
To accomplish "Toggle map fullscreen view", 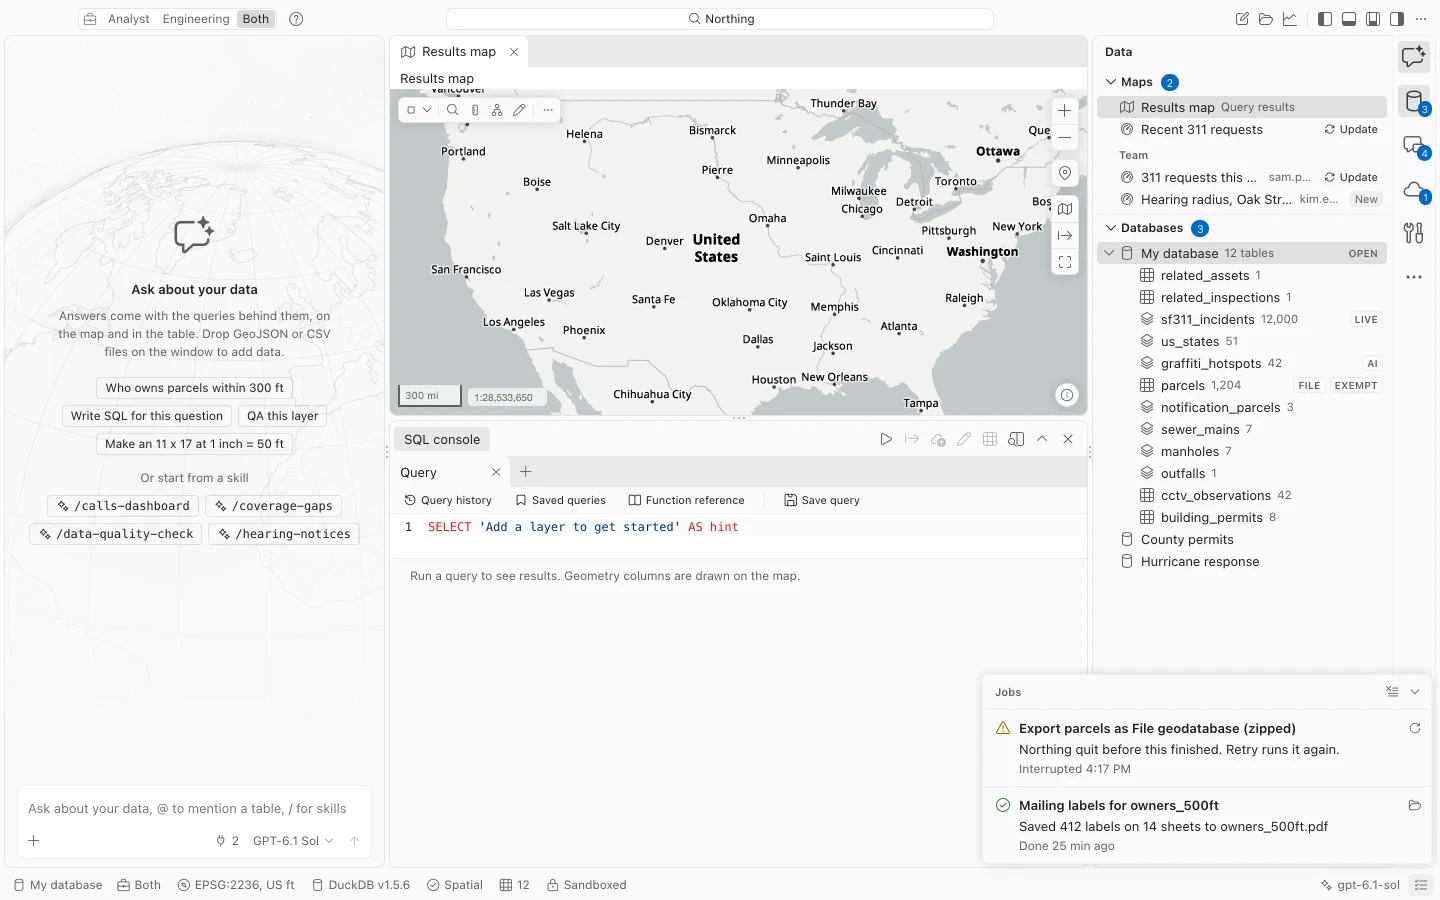I will pyautogui.click(x=1065, y=263).
